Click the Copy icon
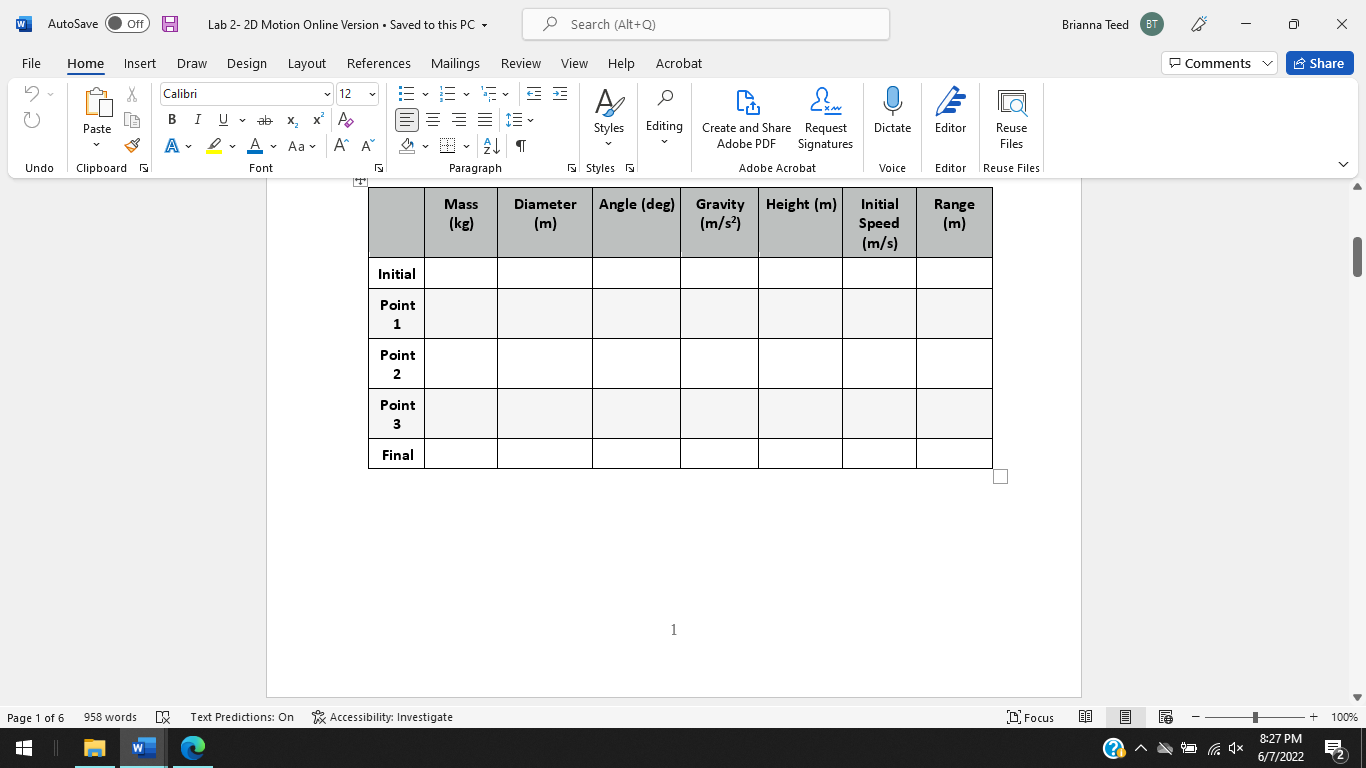Viewport: 1366px width, 768px height. coord(132,120)
